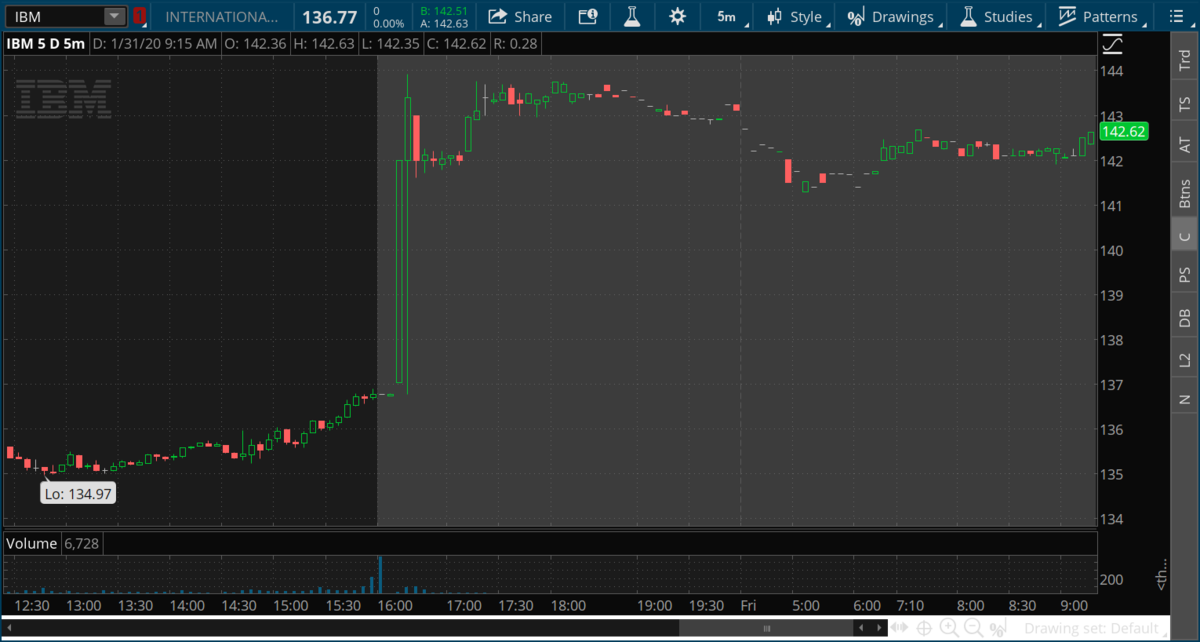
Task: Click the zoom in magnifier
Action: coord(949,628)
